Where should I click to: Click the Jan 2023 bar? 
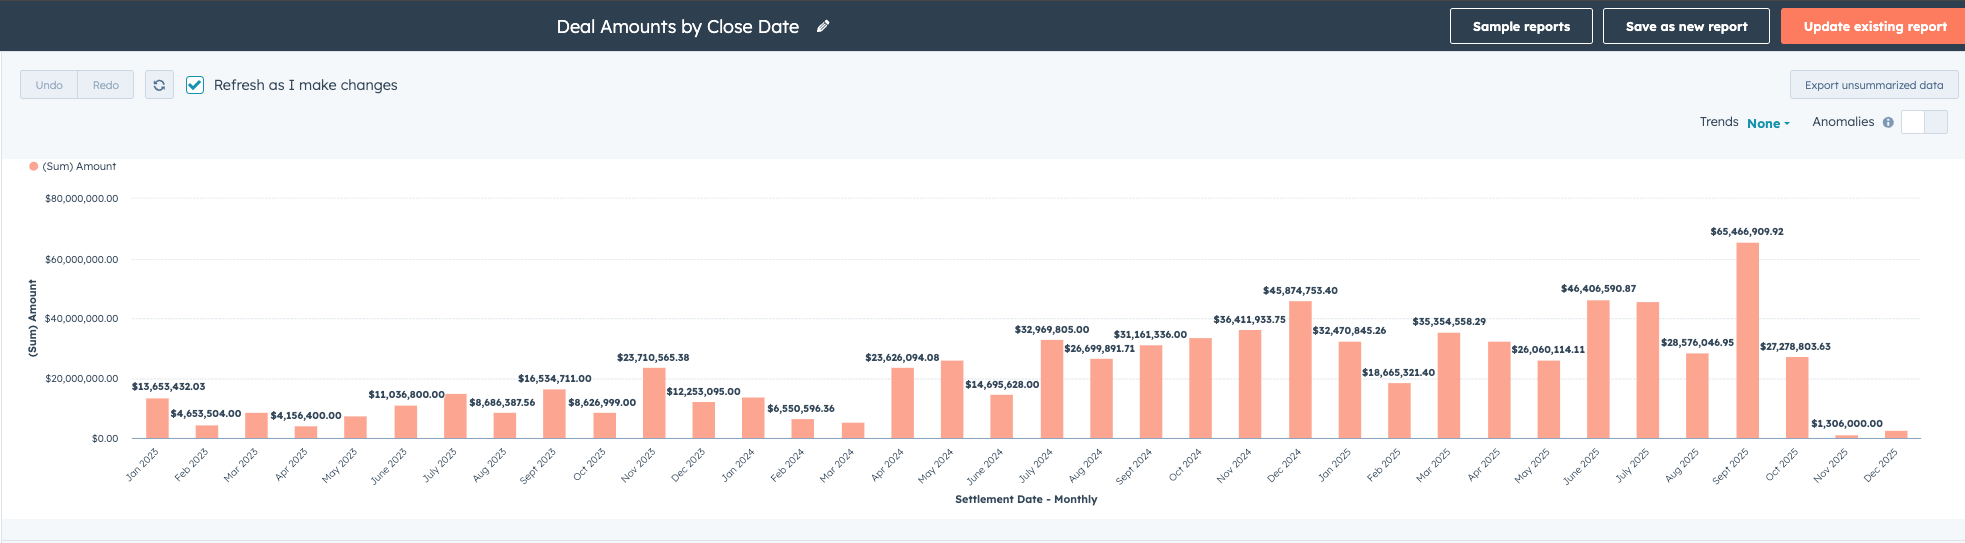point(157,418)
